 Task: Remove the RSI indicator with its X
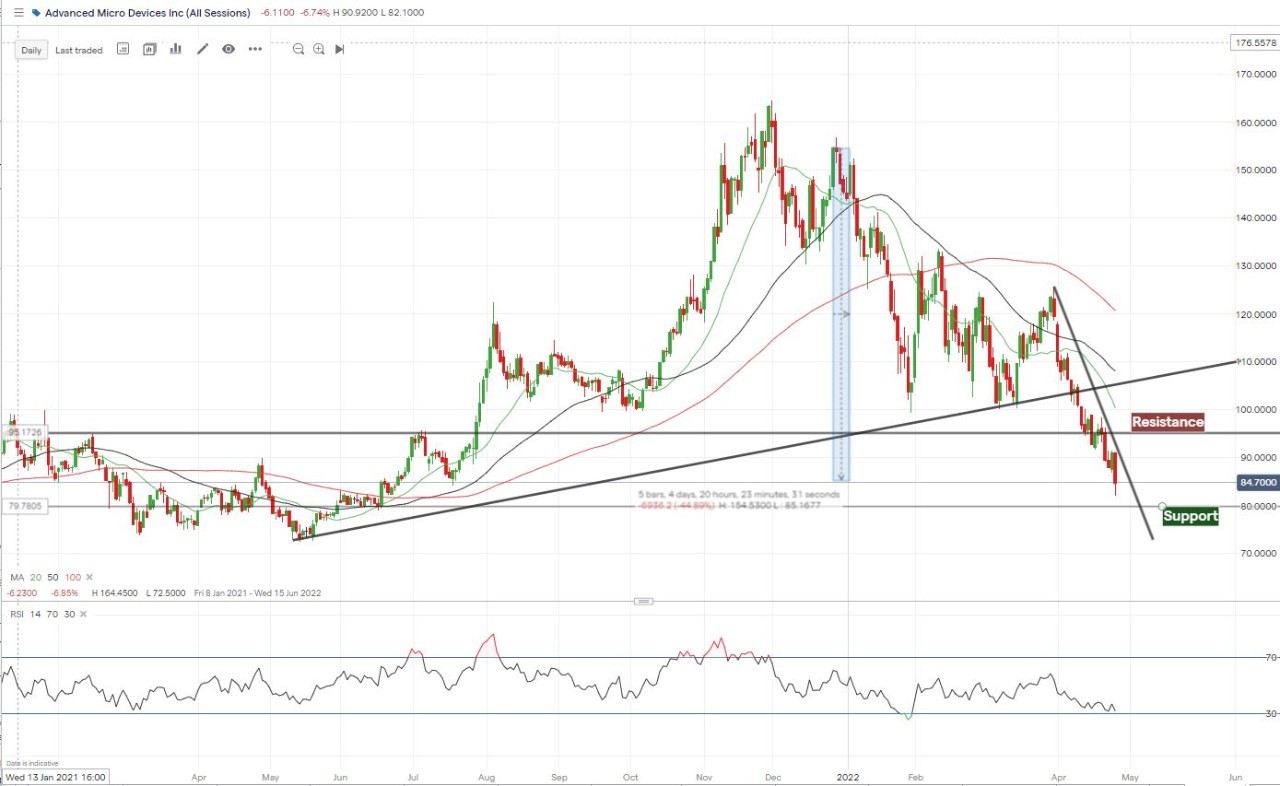[83, 614]
